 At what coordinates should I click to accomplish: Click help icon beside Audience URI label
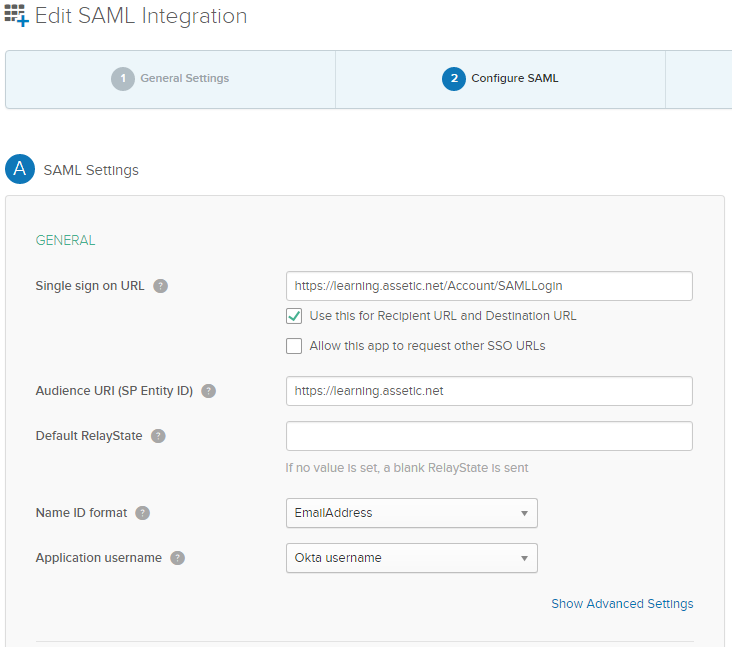pos(209,391)
